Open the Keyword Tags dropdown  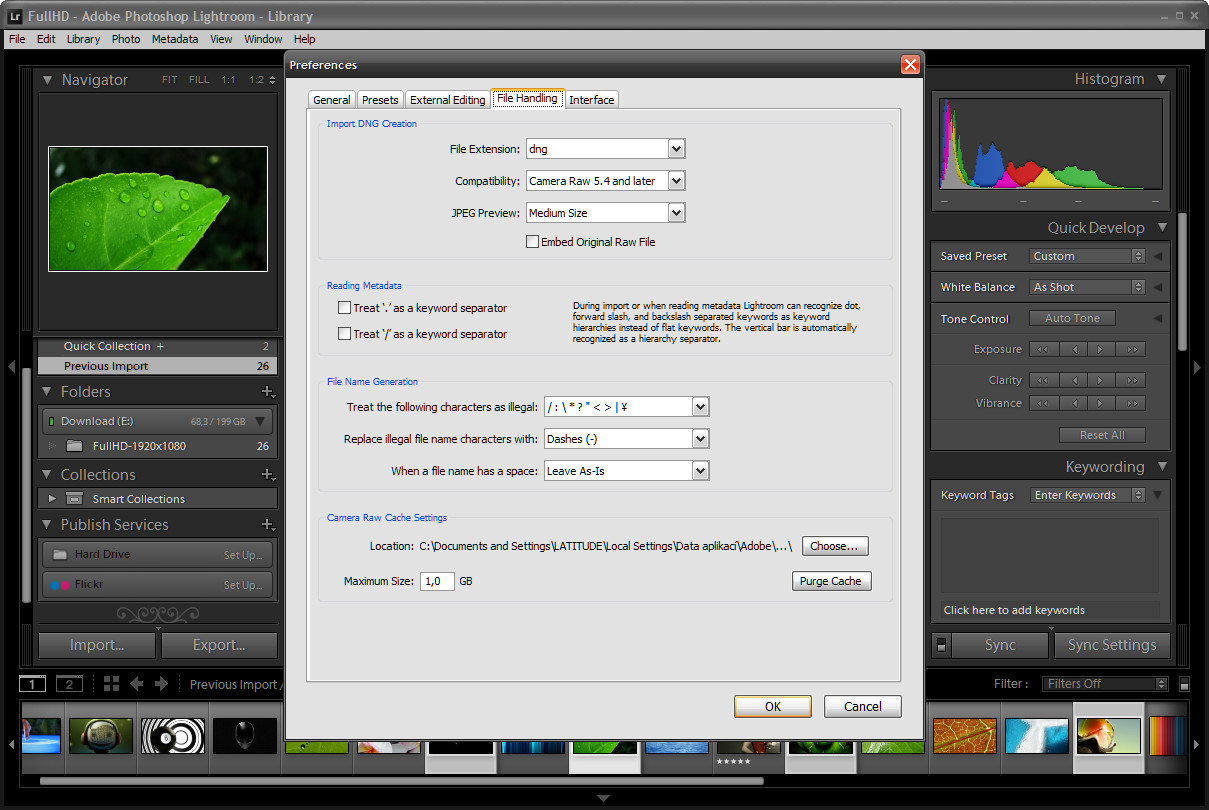tap(1087, 495)
